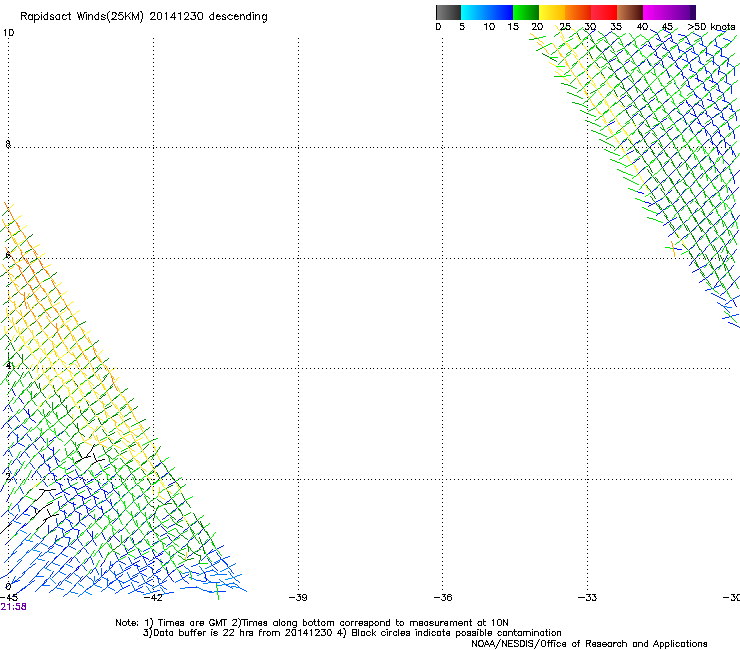This screenshot has width=740, height=650.
Task: Click the gray 0-5 knots color segment
Action: pyautogui.click(x=448, y=12)
